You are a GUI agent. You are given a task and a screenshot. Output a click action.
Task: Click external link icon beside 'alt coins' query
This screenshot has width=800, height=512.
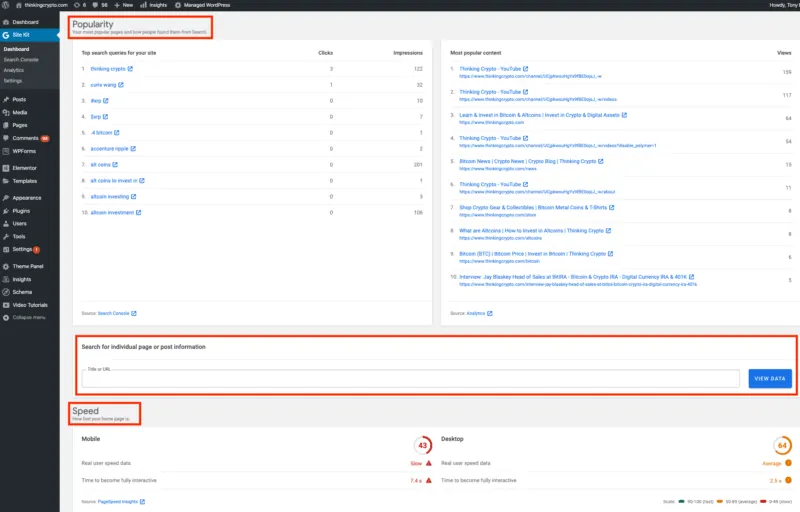[116, 164]
